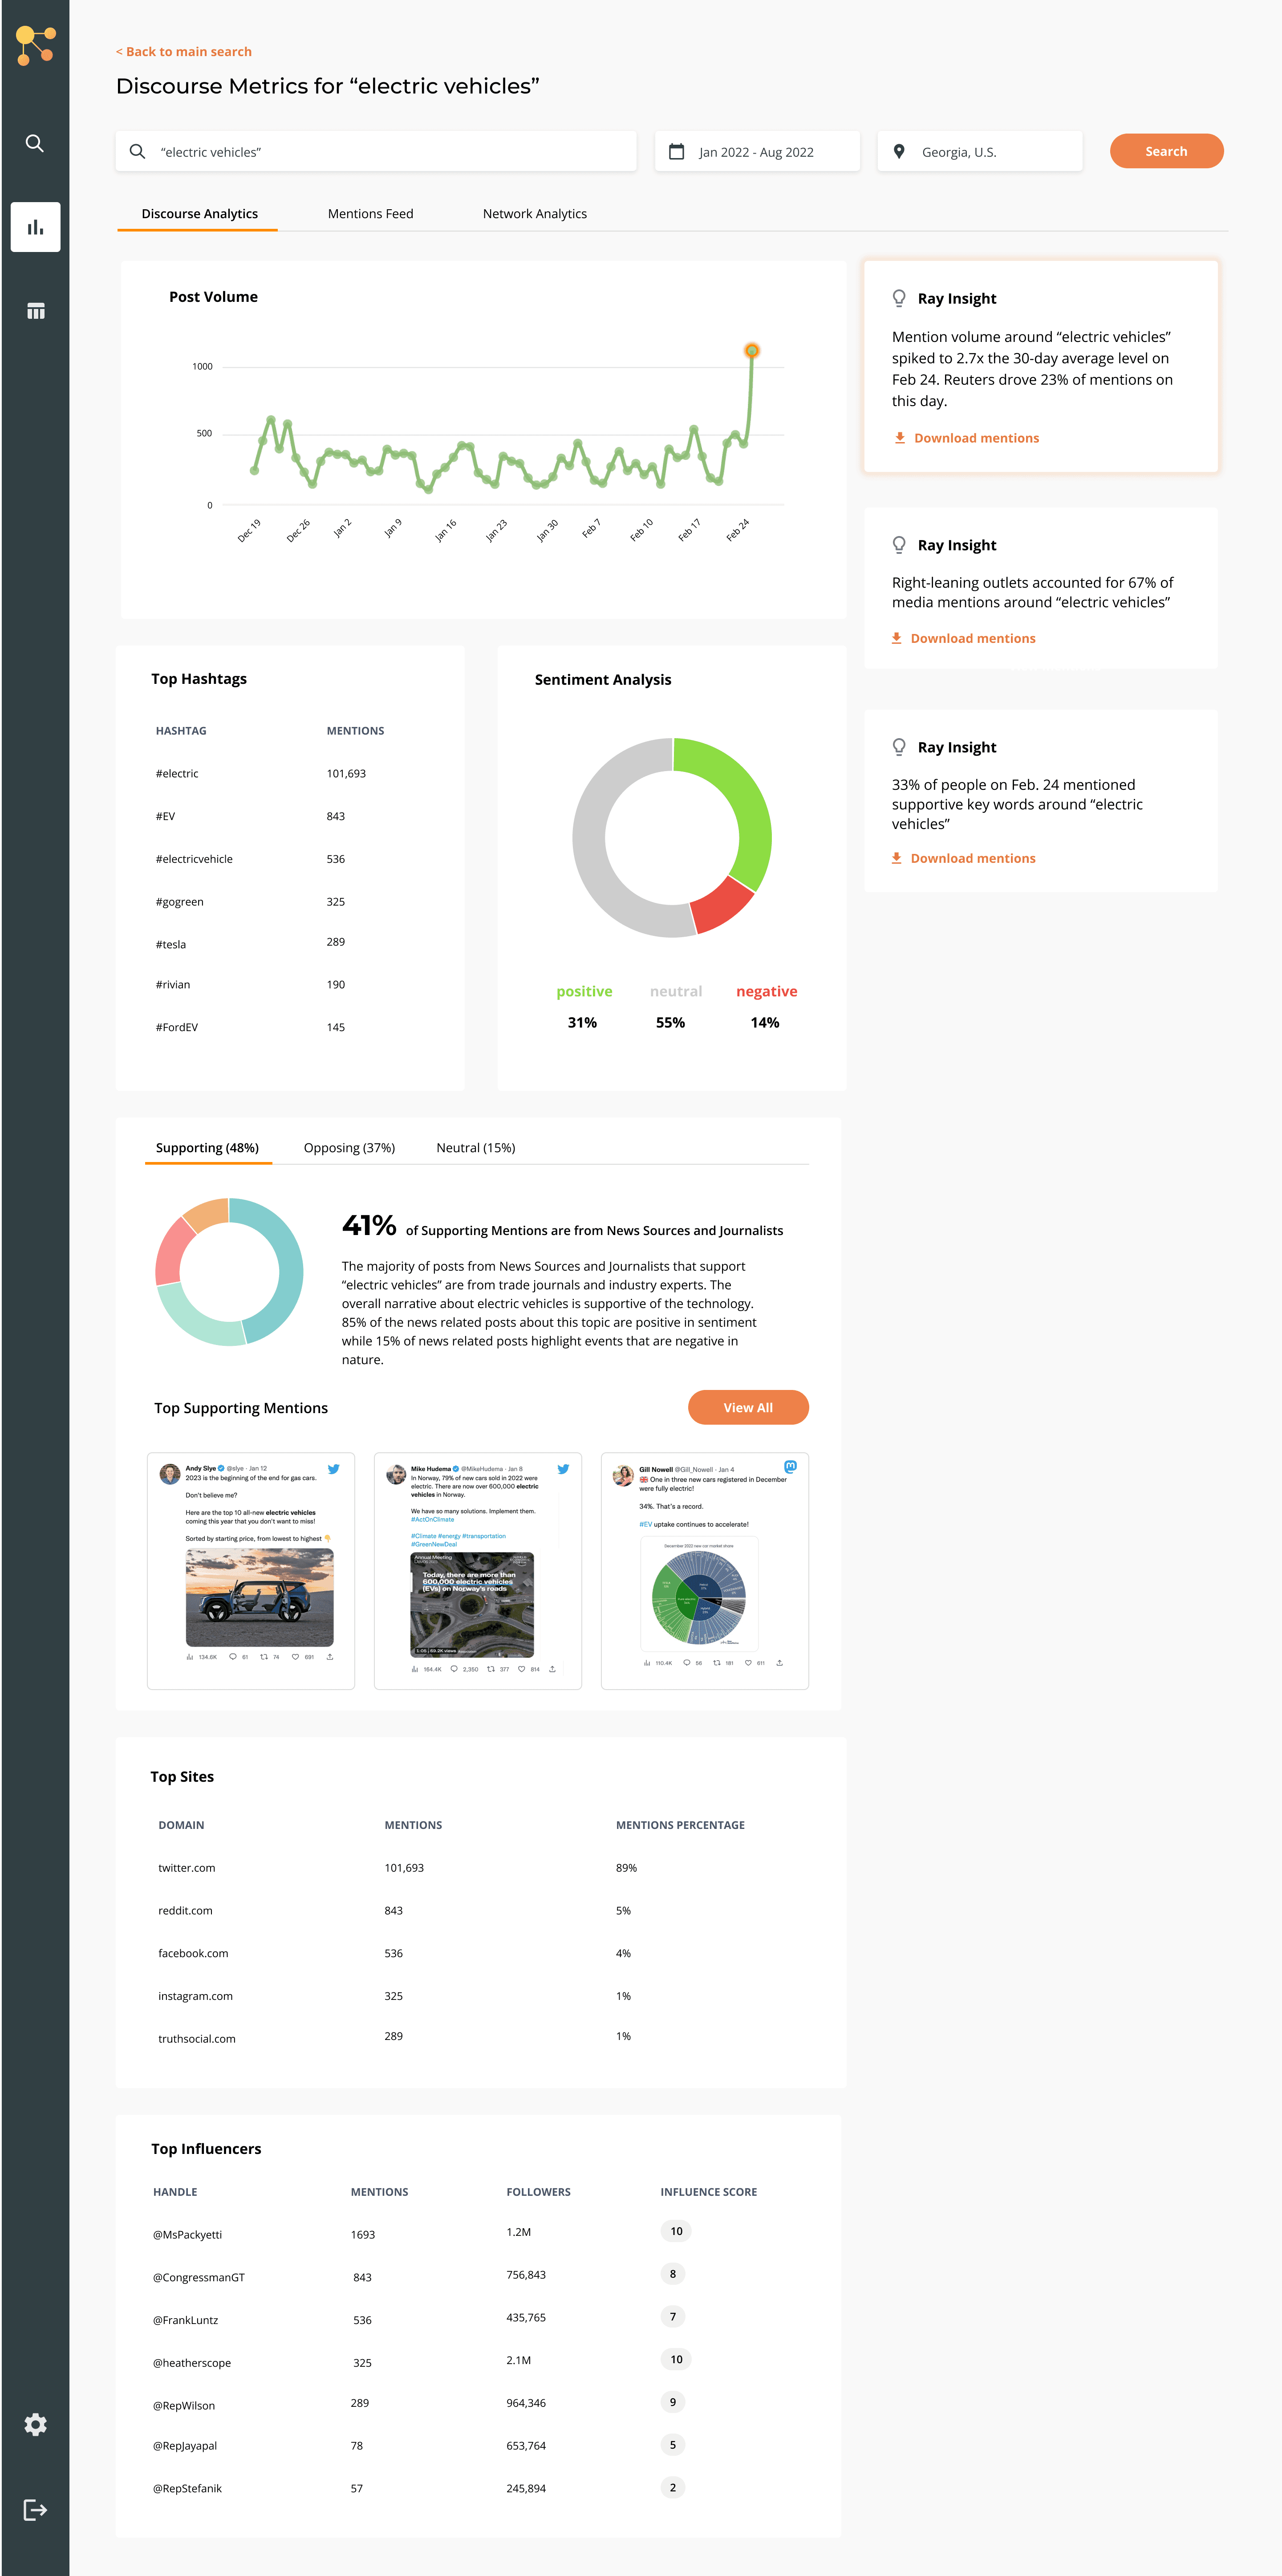Open the analytics bar chart sidebar icon

click(x=35, y=227)
